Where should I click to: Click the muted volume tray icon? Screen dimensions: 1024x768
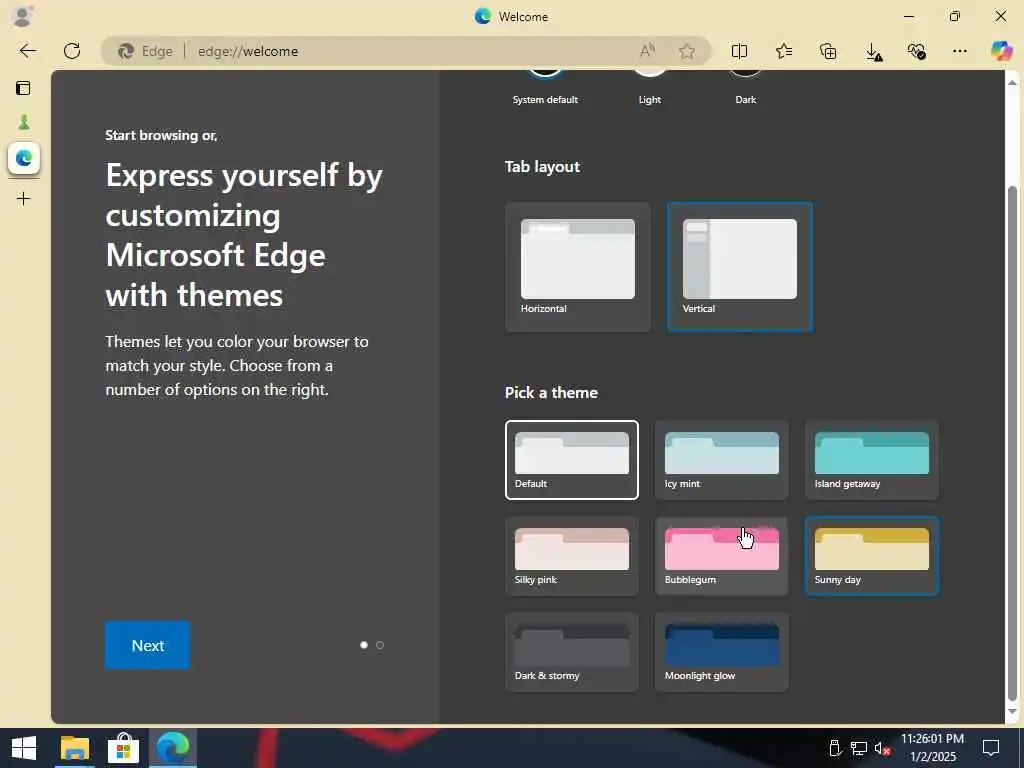click(883, 748)
